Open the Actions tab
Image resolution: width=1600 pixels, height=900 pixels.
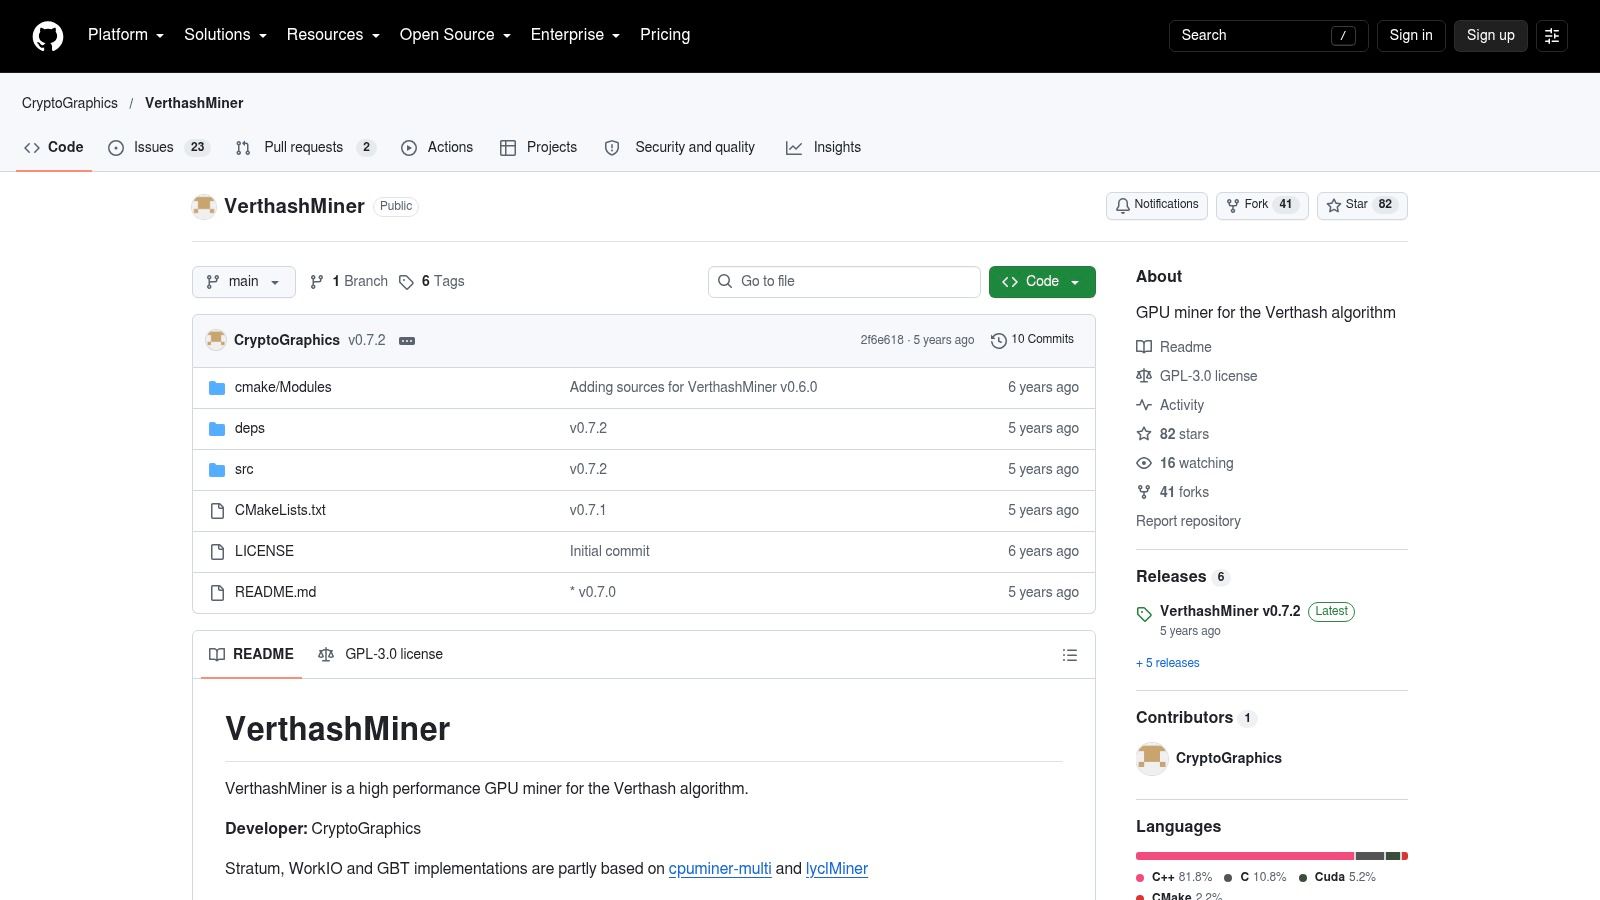(x=437, y=147)
